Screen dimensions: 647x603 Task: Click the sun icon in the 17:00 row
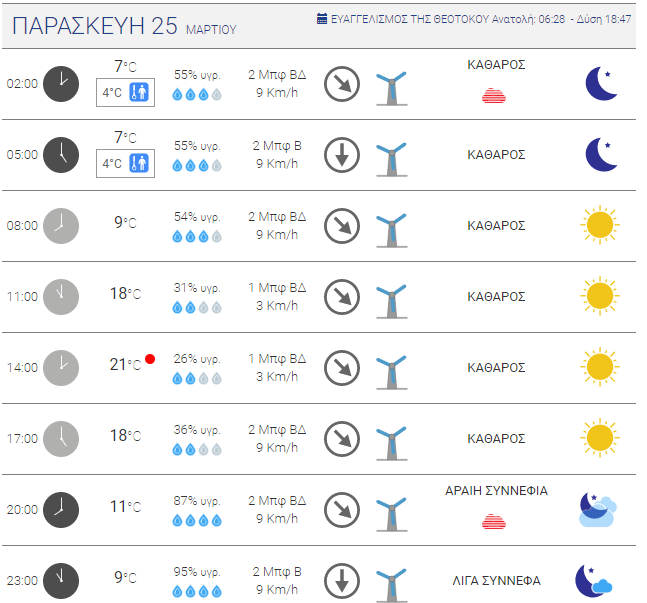tap(600, 438)
